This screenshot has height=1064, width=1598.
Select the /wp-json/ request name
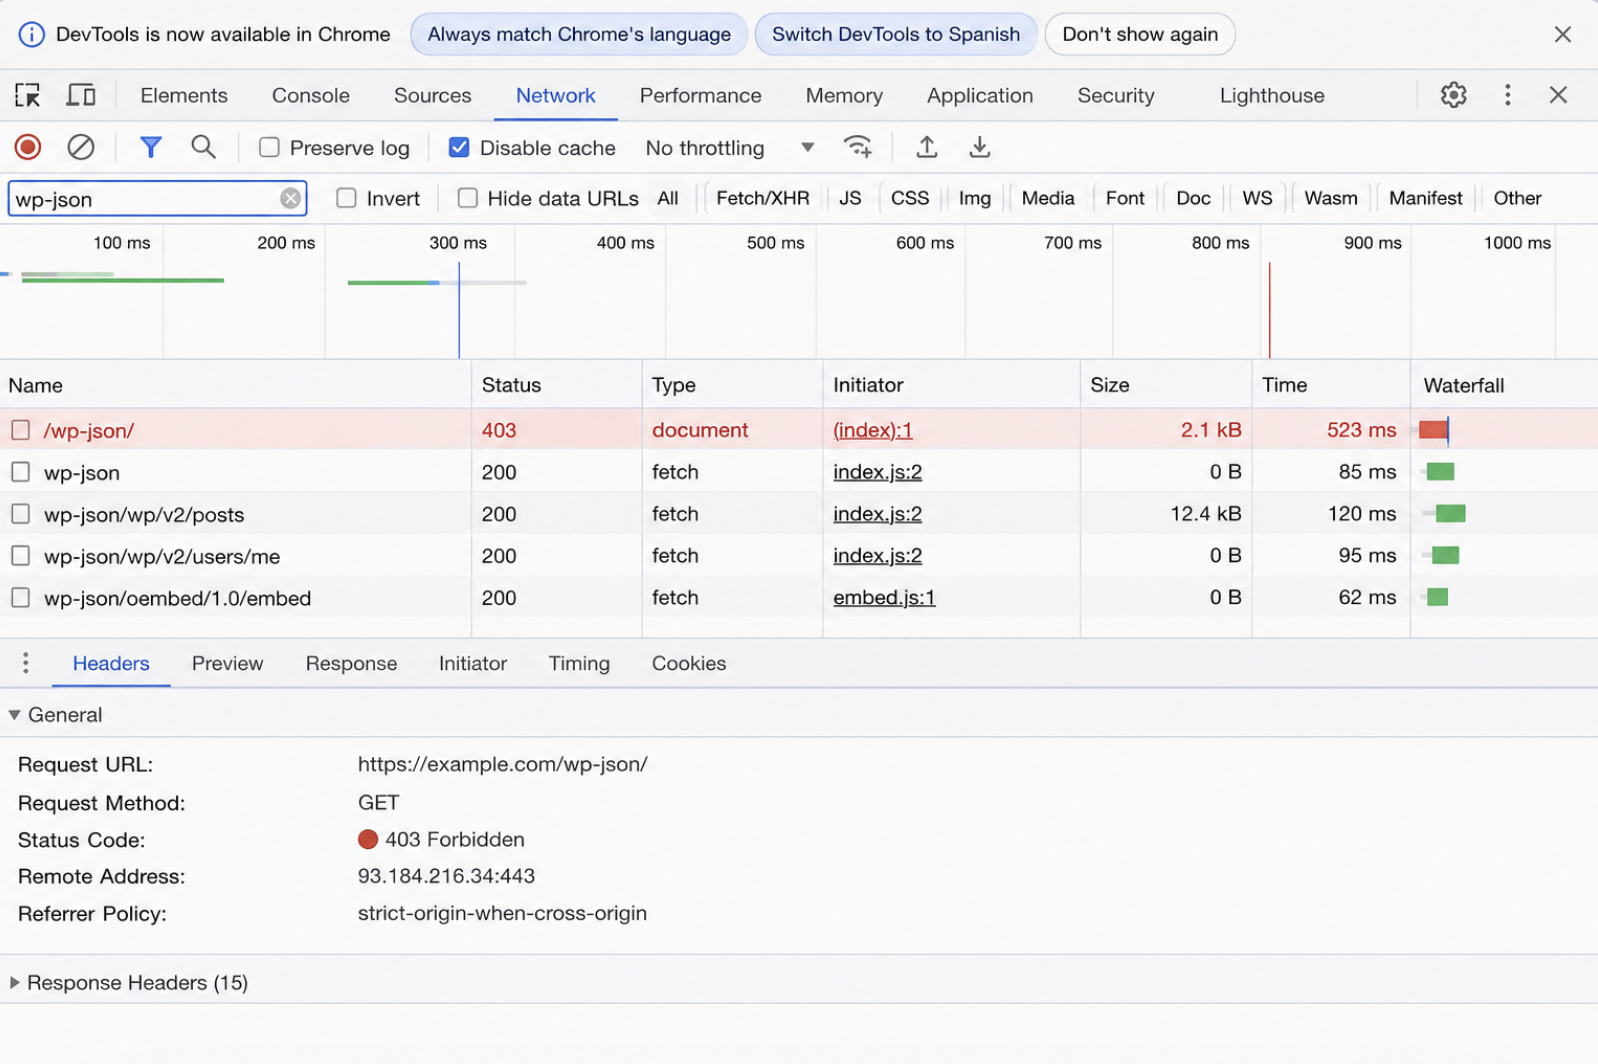pos(89,431)
